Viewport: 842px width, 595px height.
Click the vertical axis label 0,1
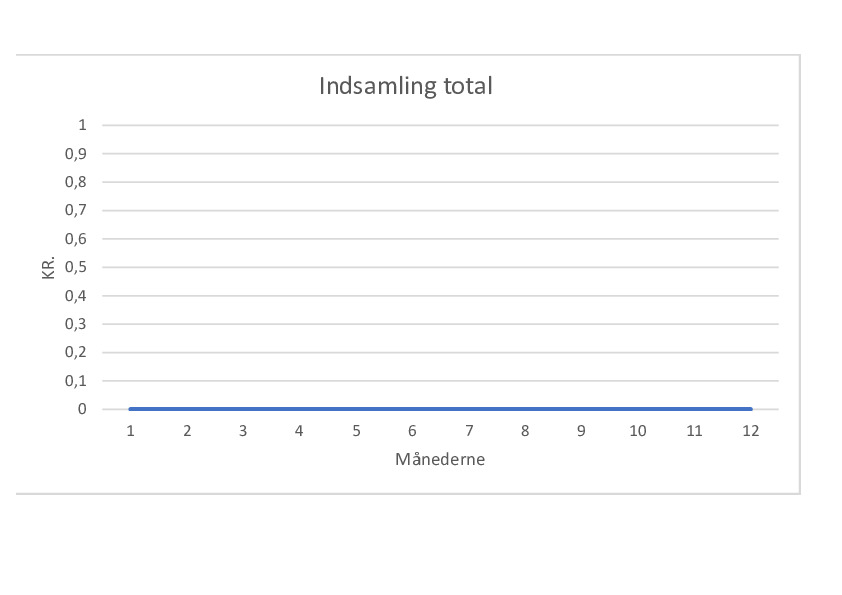click(76, 381)
